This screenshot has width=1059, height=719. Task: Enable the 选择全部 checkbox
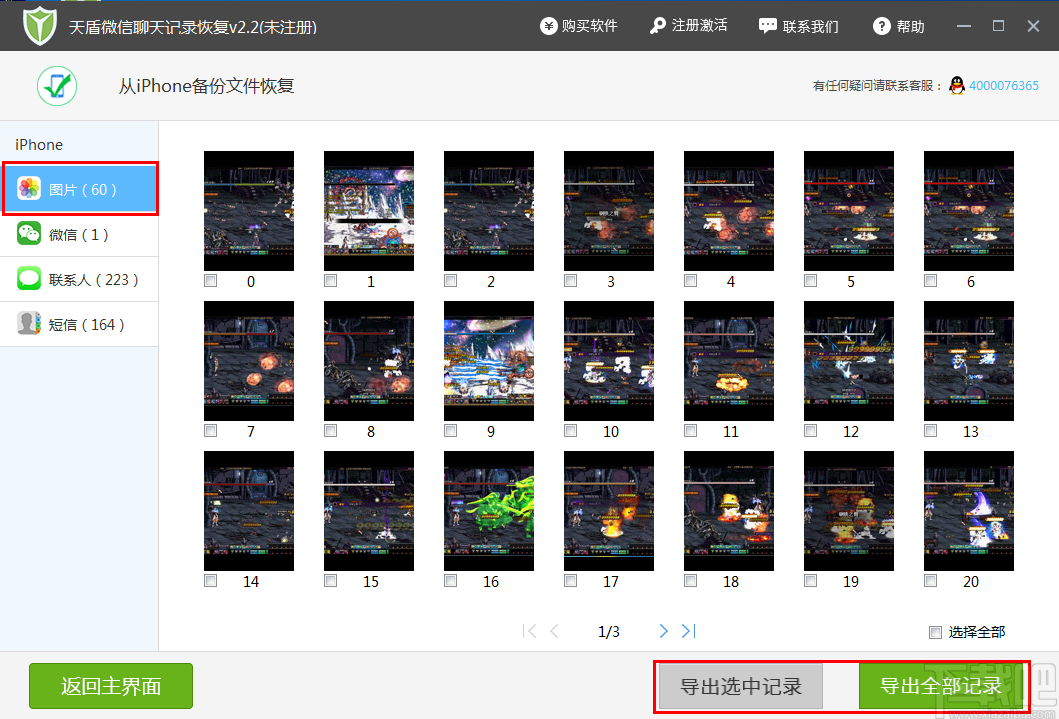pos(935,633)
